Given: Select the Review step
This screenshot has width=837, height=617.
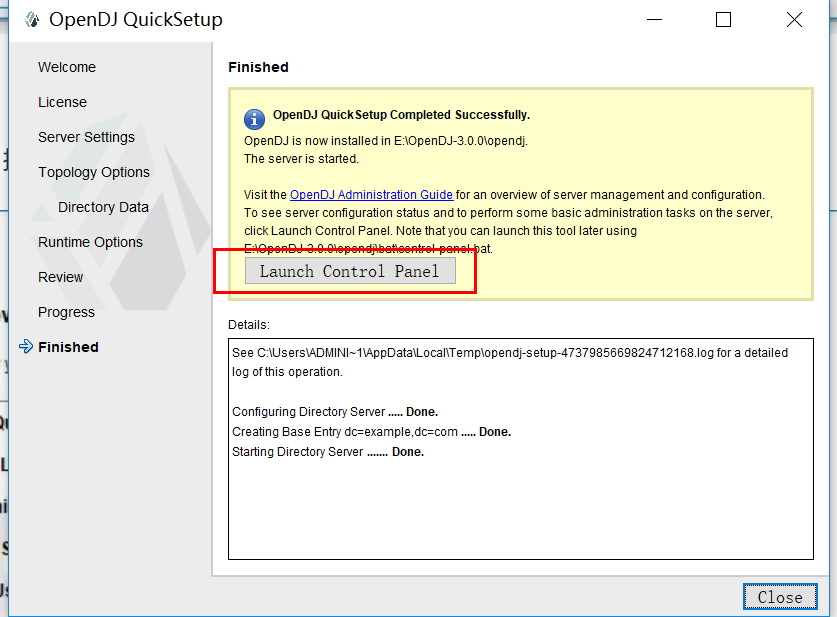Looking at the screenshot, I should coord(61,277).
